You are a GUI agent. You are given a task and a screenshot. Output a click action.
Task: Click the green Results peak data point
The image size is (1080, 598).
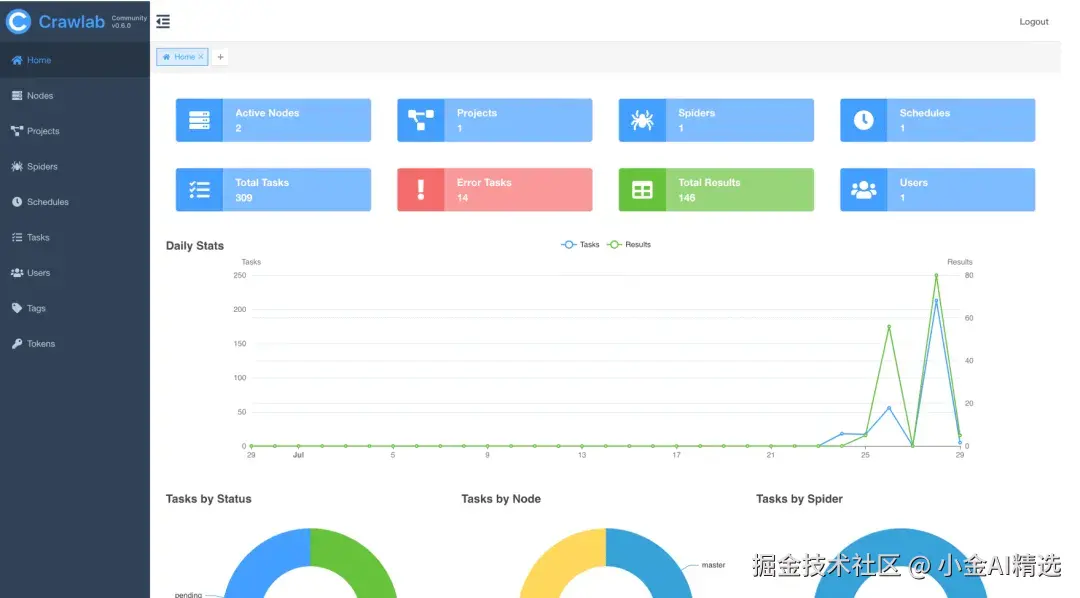[x=936, y=276]
